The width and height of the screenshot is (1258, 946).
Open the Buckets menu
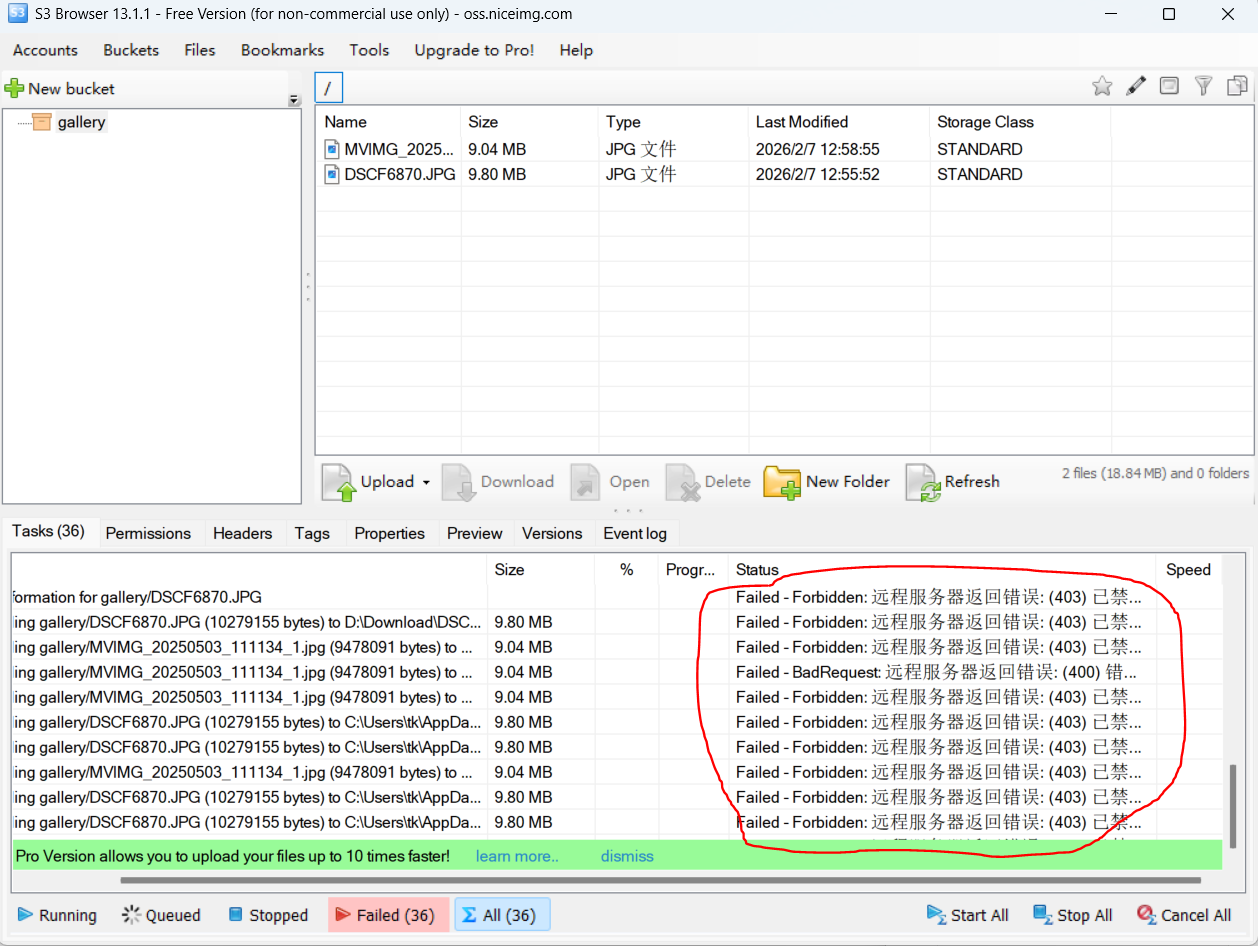(x=131, y=50)
